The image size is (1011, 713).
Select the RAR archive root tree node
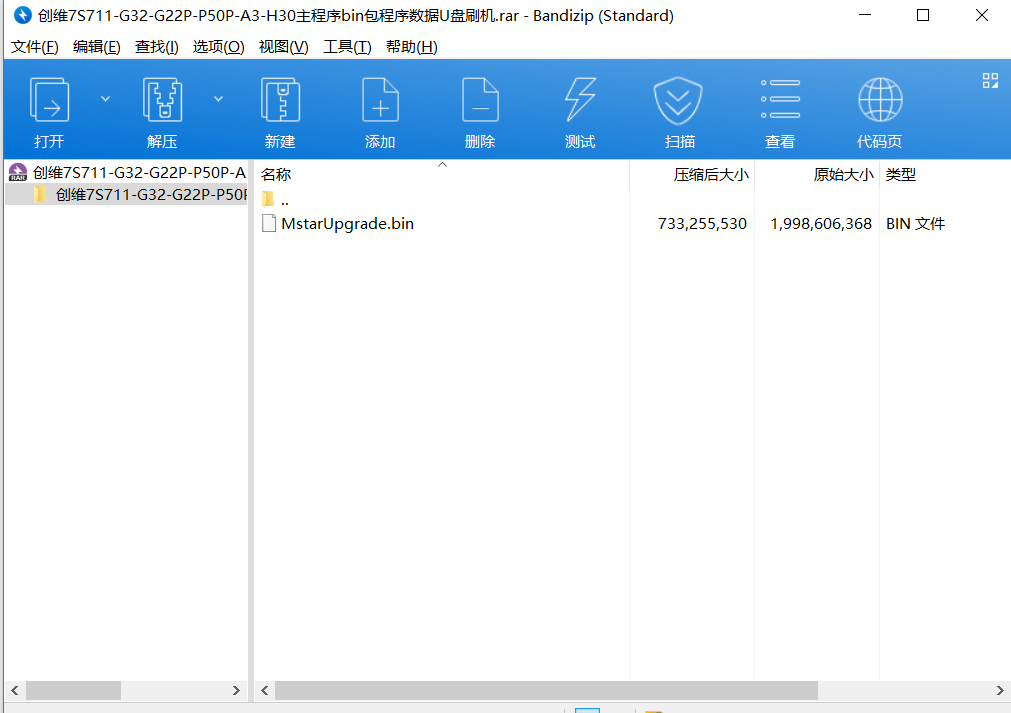(127, 173)
